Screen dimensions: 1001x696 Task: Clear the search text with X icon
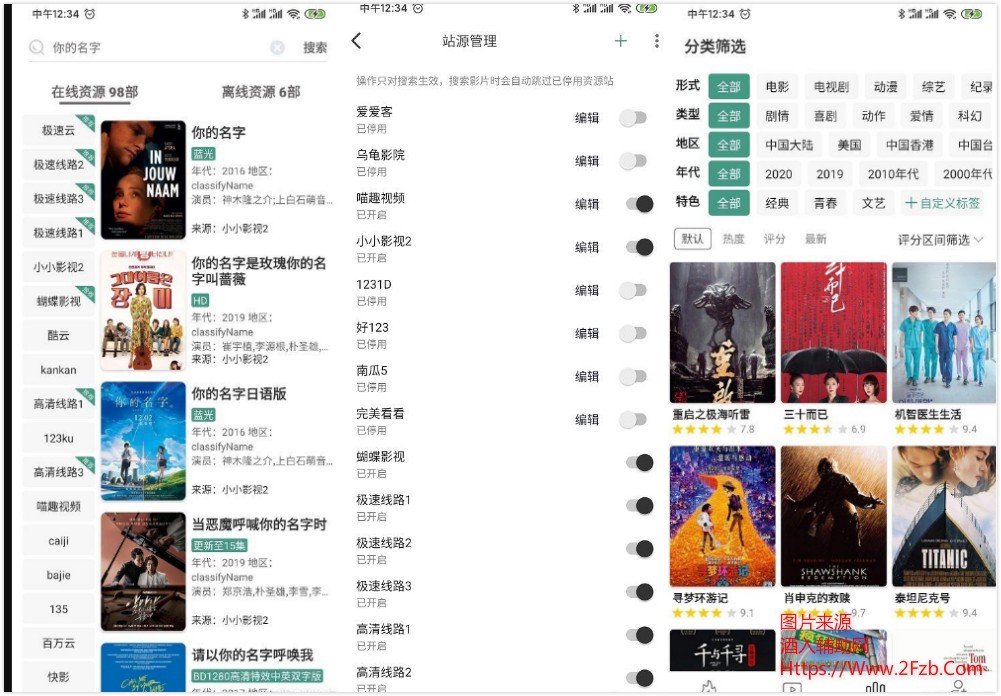point(277,47)
